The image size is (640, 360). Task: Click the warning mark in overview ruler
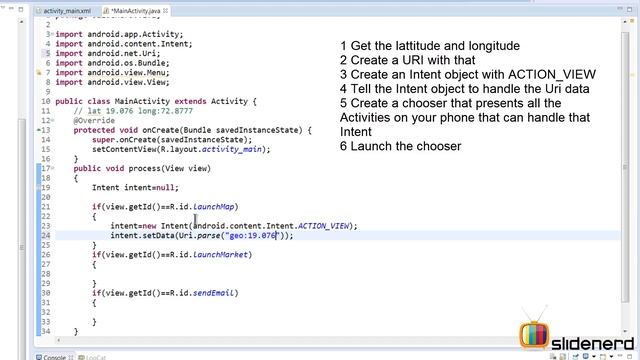pos(632,75)
